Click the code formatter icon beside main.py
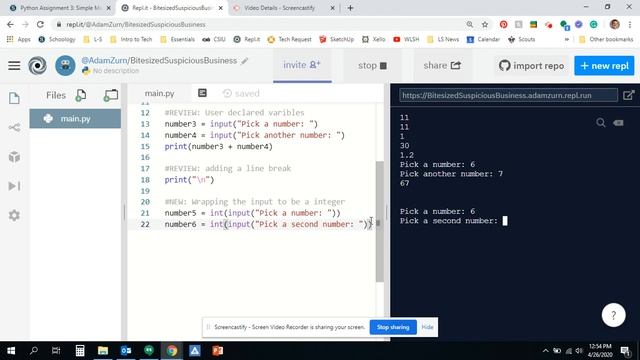 202,93
